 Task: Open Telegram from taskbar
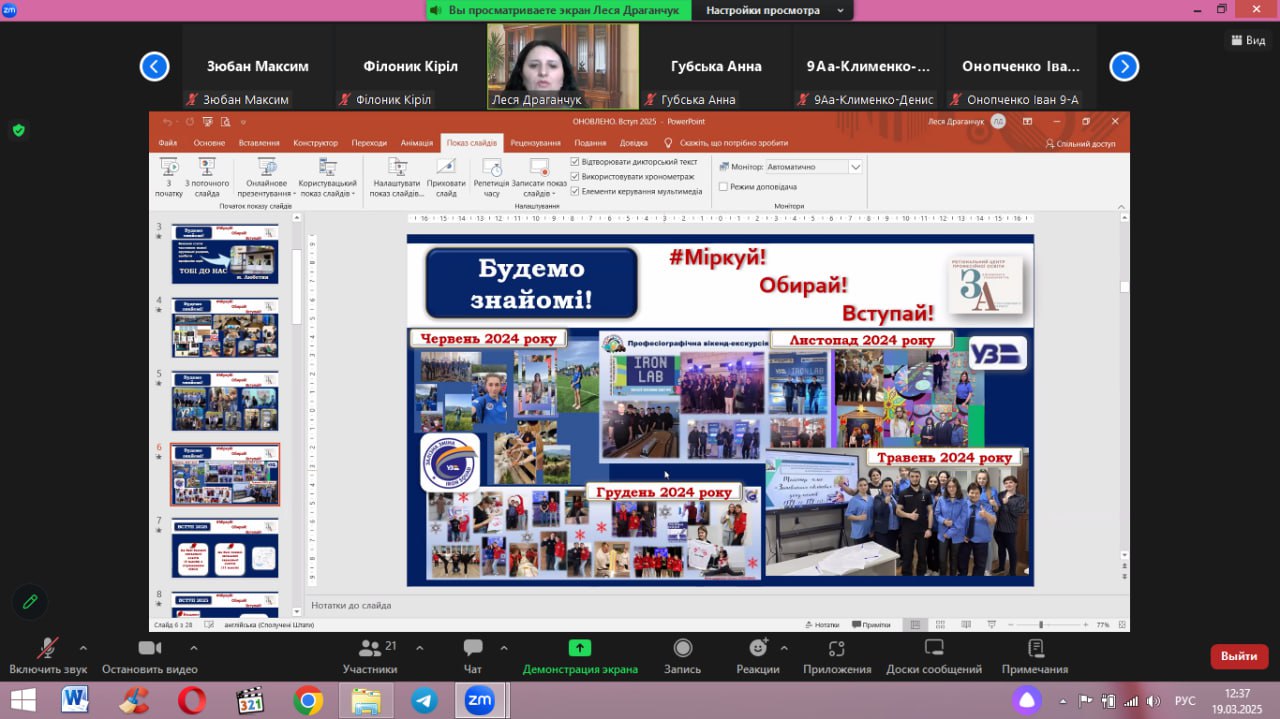424,700
